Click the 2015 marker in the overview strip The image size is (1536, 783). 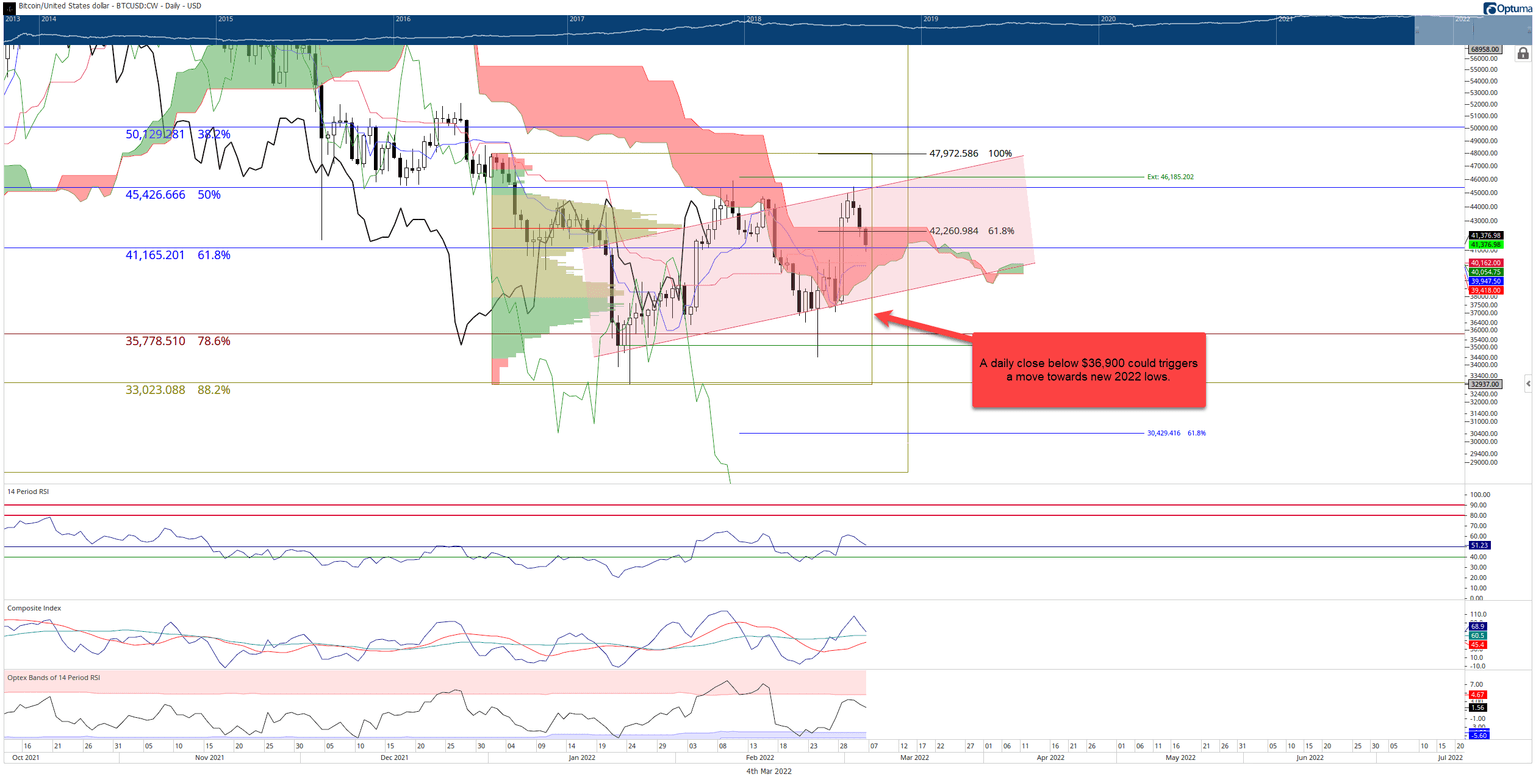pyautogui.click(x=225, y=19)
